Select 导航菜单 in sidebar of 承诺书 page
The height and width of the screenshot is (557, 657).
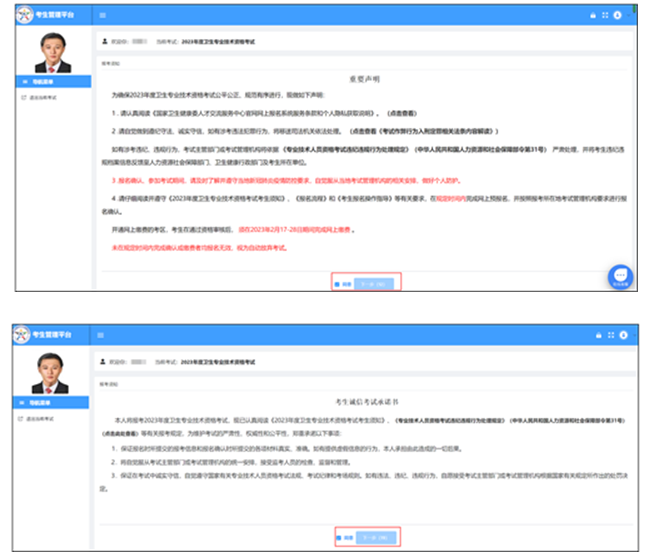(x=51, y=403)
